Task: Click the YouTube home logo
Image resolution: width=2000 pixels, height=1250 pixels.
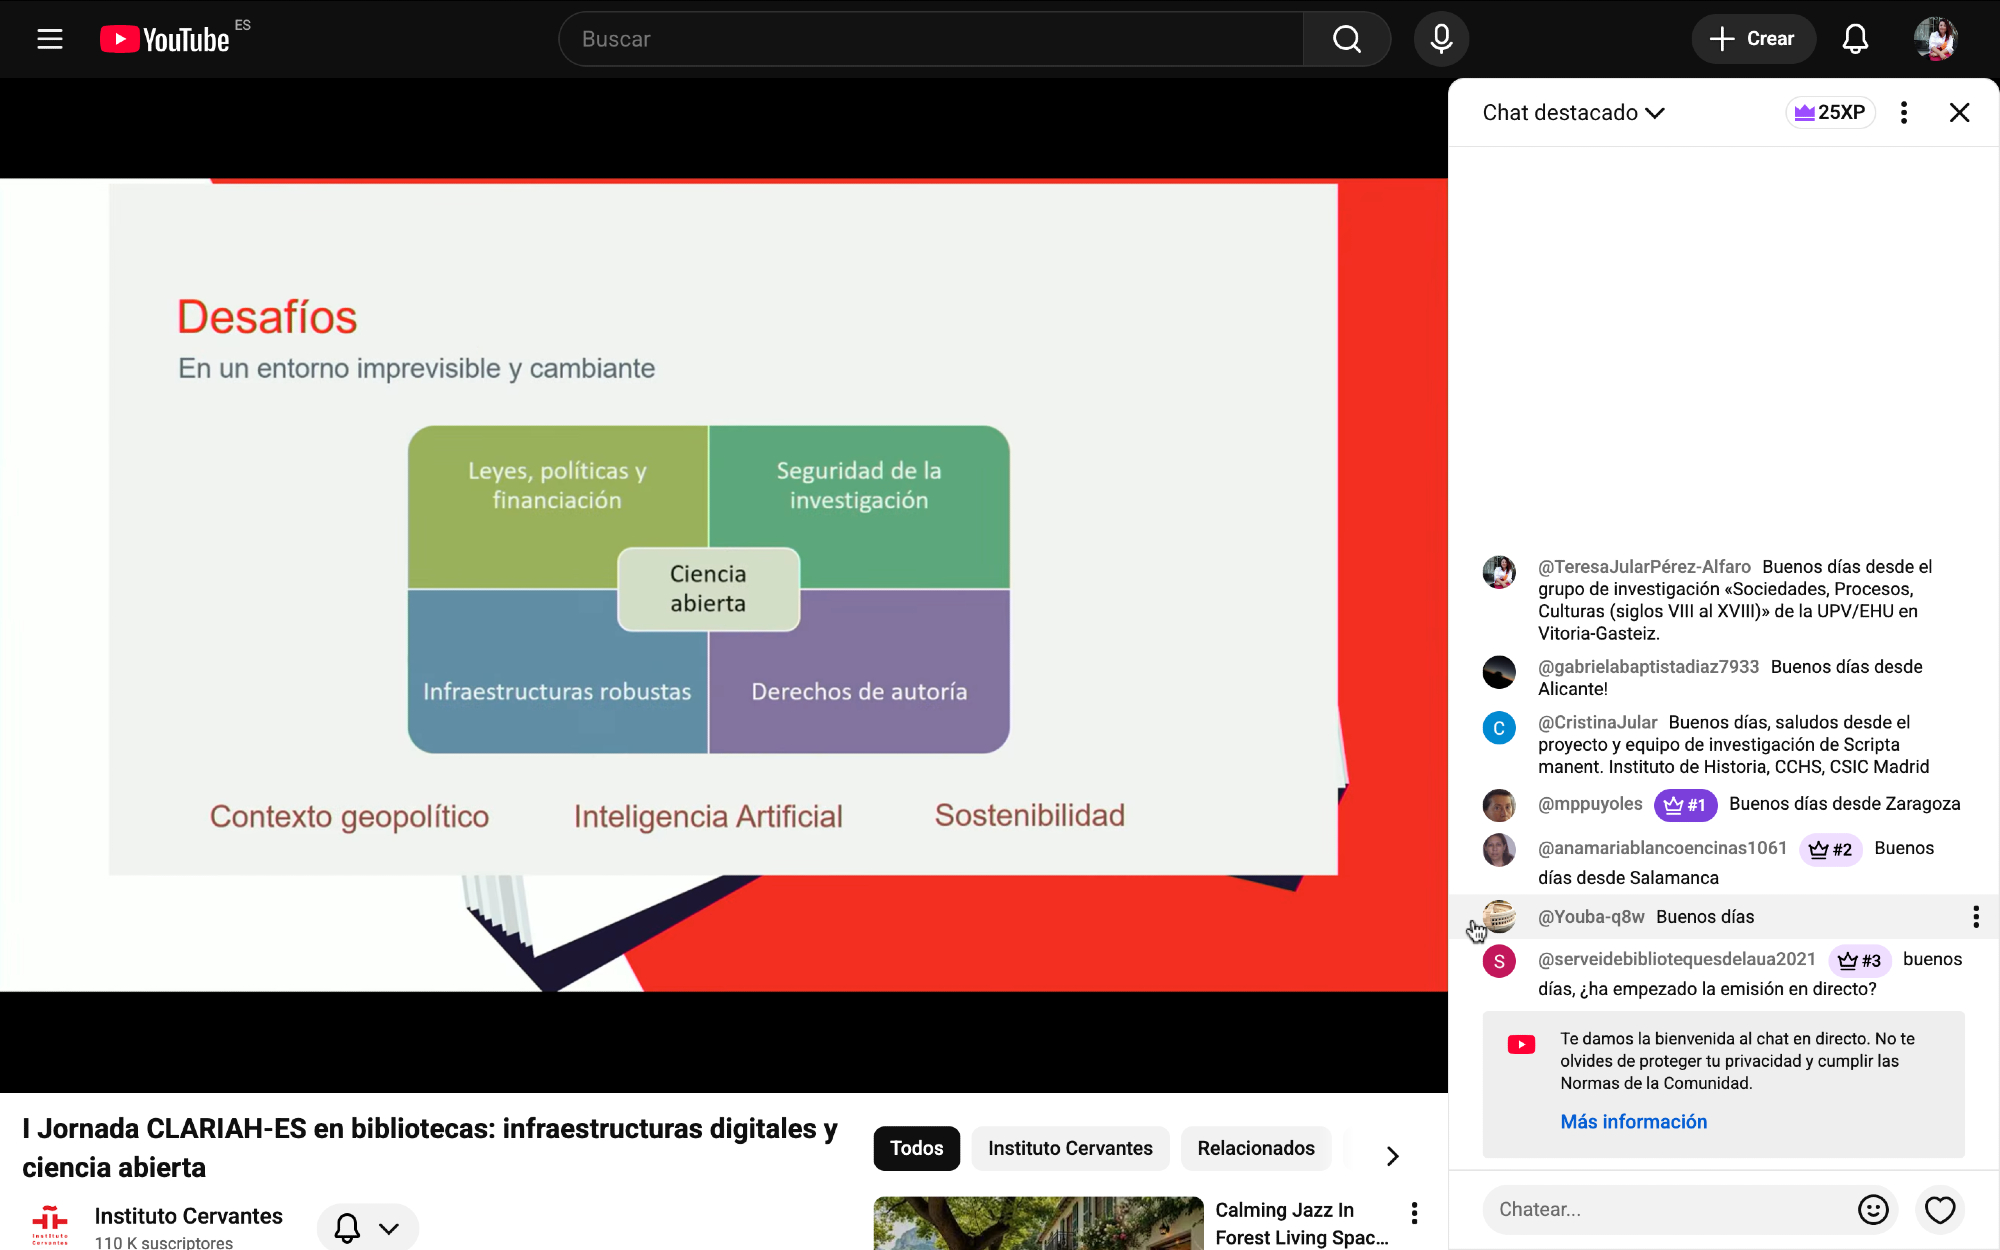Action: click(166, 39)
